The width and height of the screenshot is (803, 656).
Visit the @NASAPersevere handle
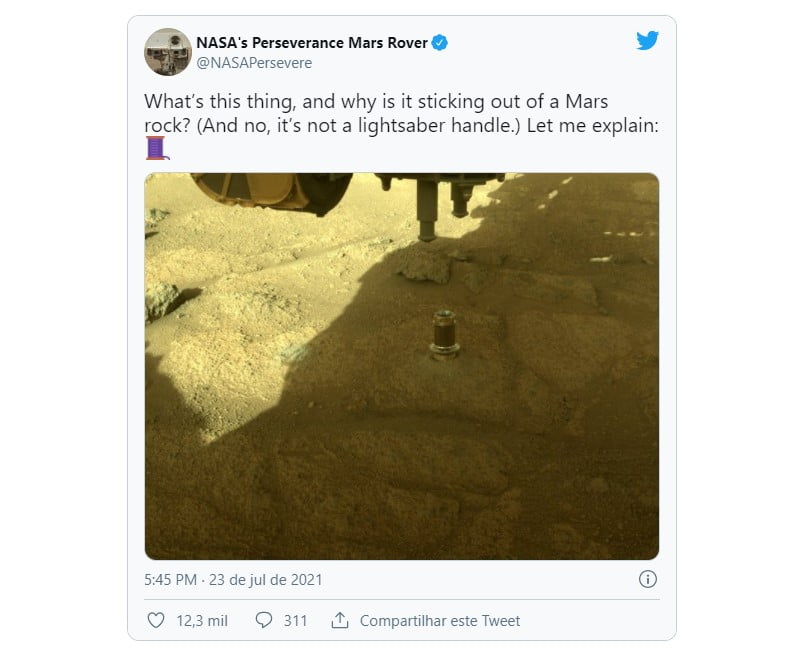254,63
